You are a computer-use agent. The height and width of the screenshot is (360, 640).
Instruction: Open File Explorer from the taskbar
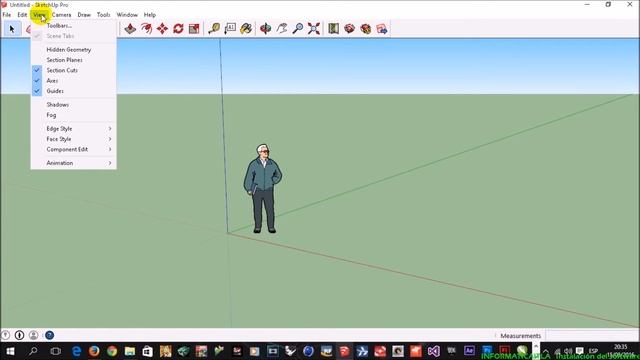pos(130,351)
